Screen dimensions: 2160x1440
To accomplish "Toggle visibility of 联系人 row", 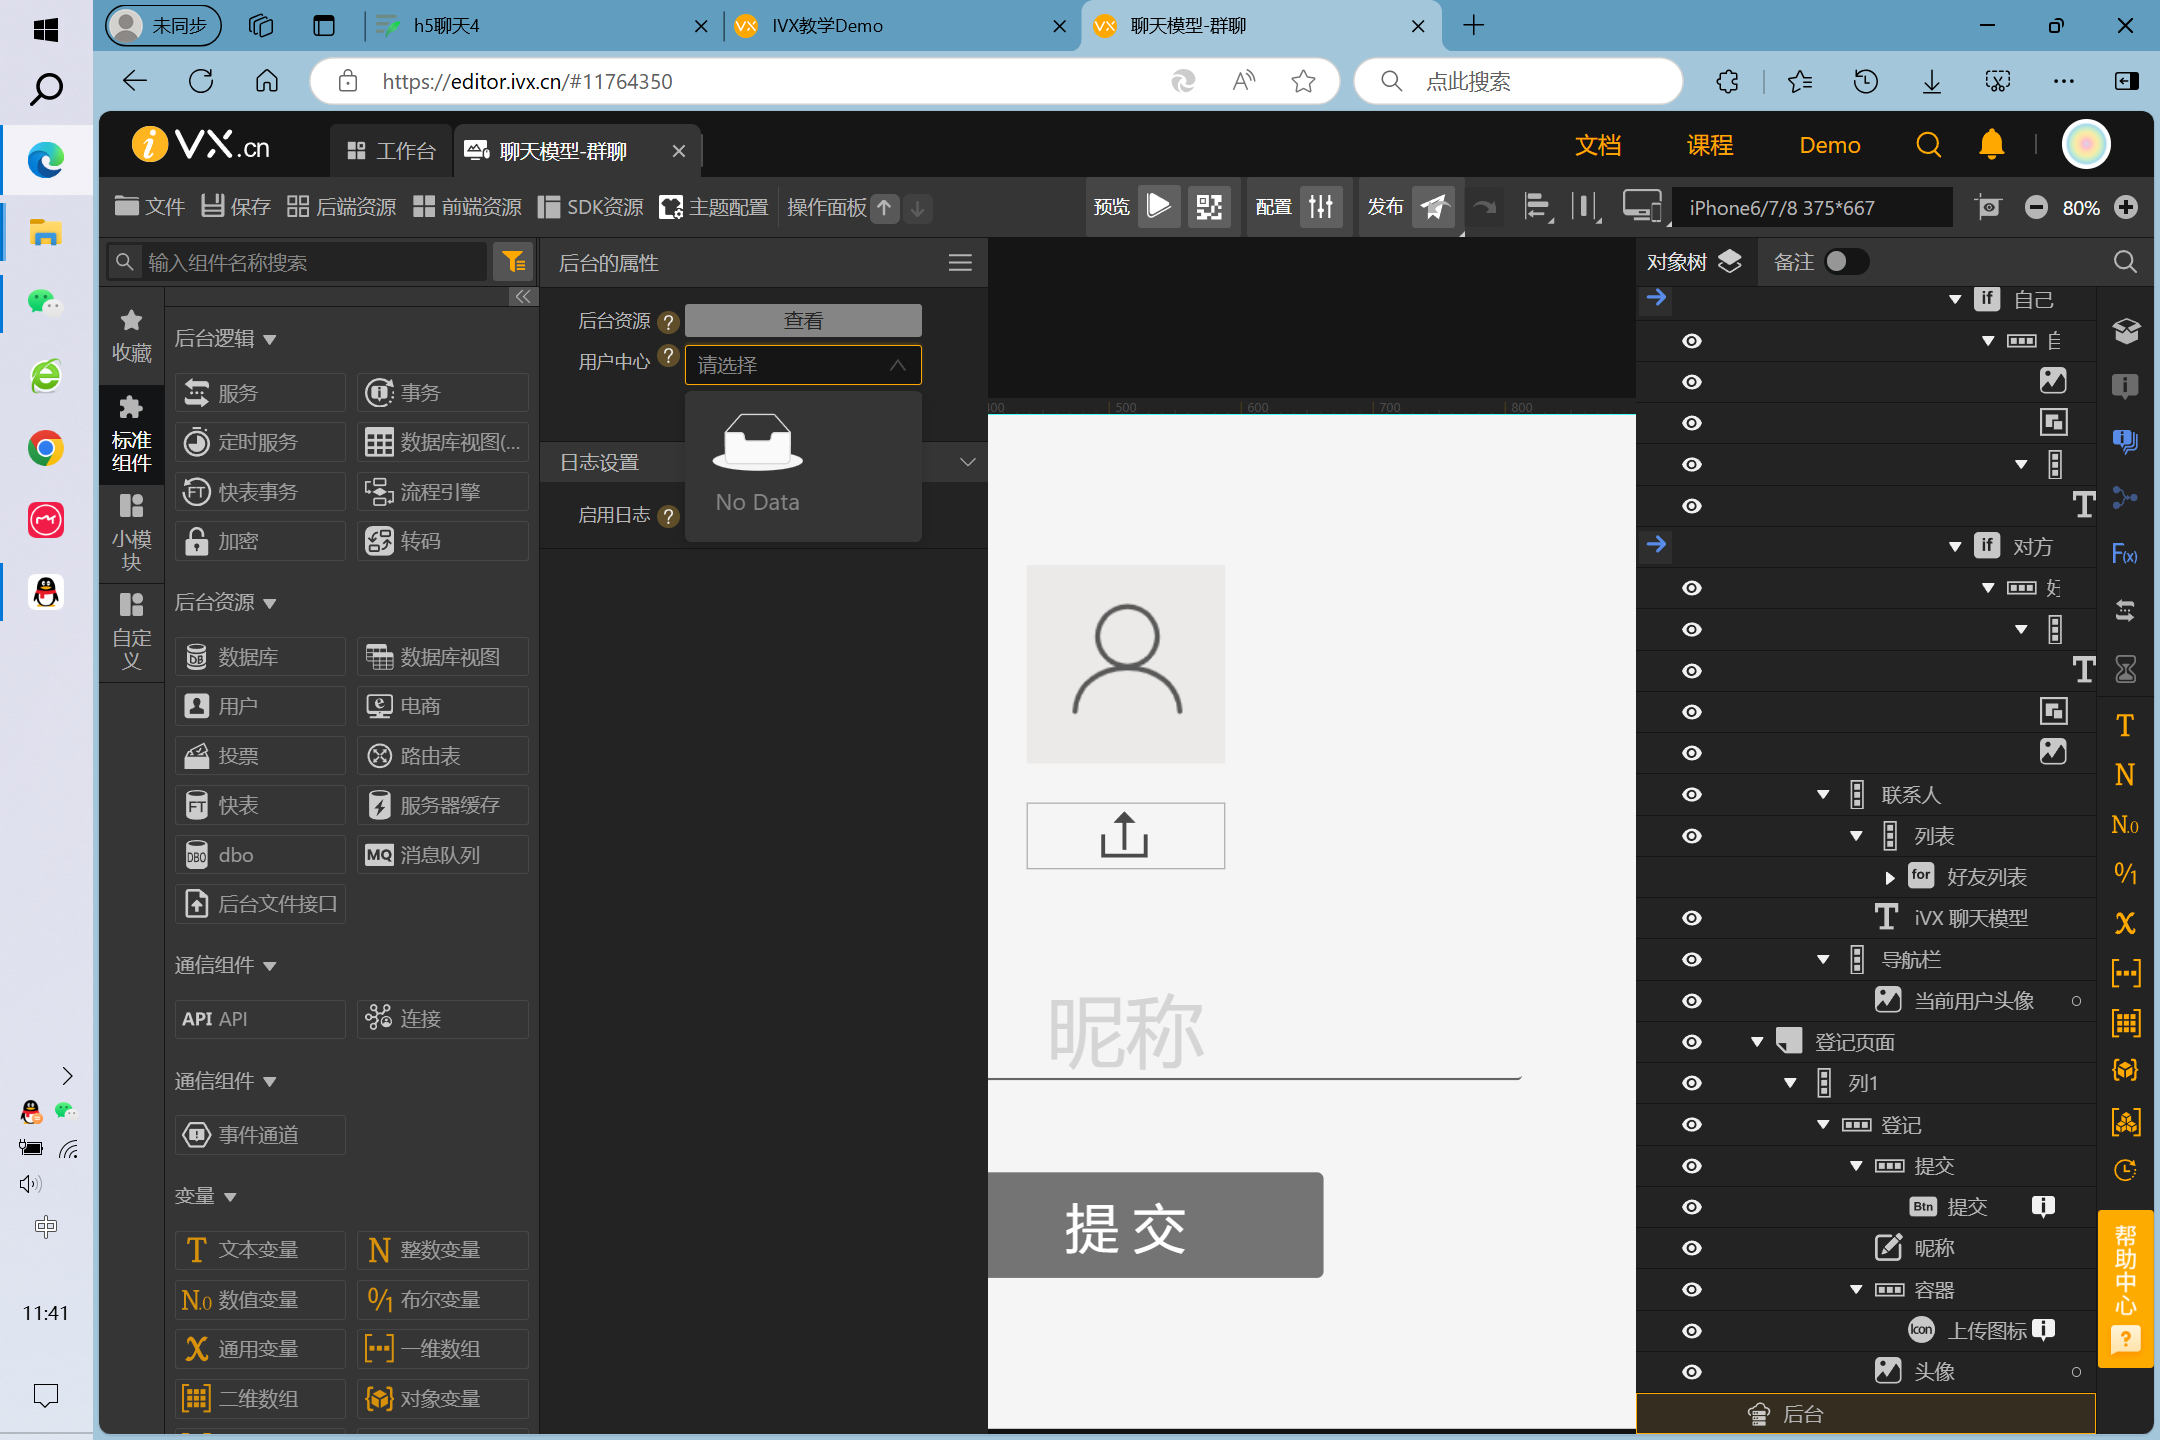I will (x=1691, y=794).
